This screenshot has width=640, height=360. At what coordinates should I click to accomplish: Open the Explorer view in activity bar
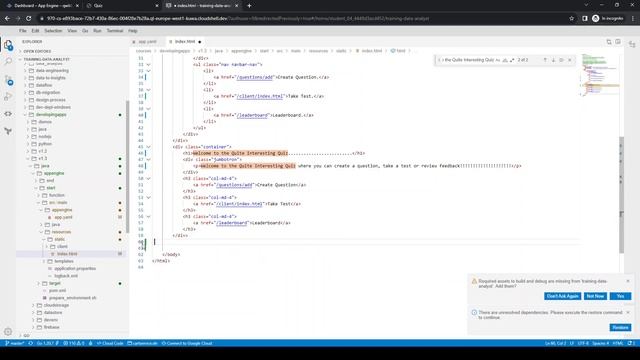[x=8, y=44]
